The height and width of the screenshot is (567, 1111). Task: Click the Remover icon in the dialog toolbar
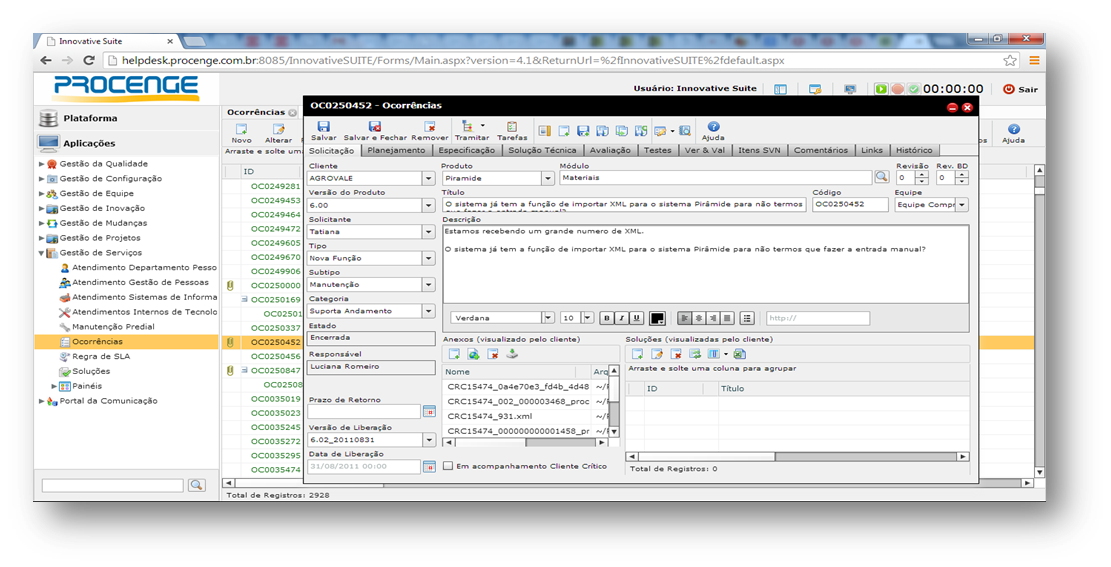tap(429, 127)
